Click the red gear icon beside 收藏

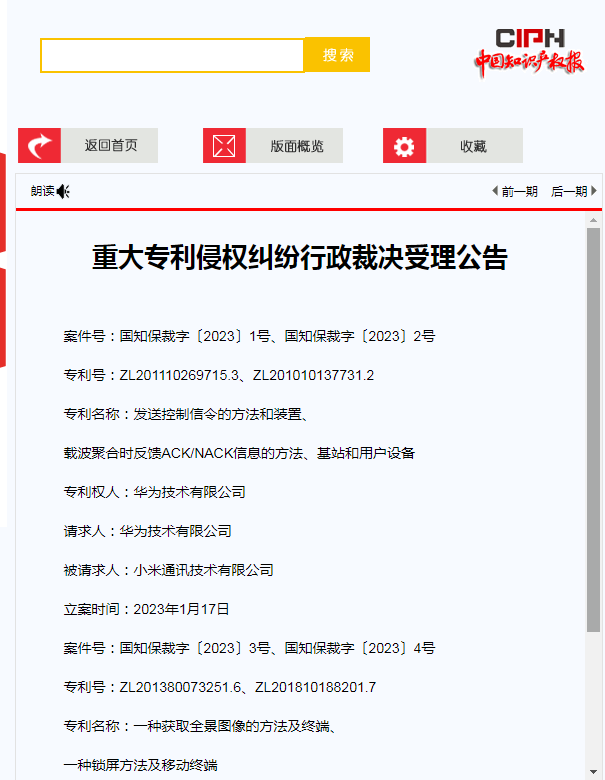coord(404,145)
